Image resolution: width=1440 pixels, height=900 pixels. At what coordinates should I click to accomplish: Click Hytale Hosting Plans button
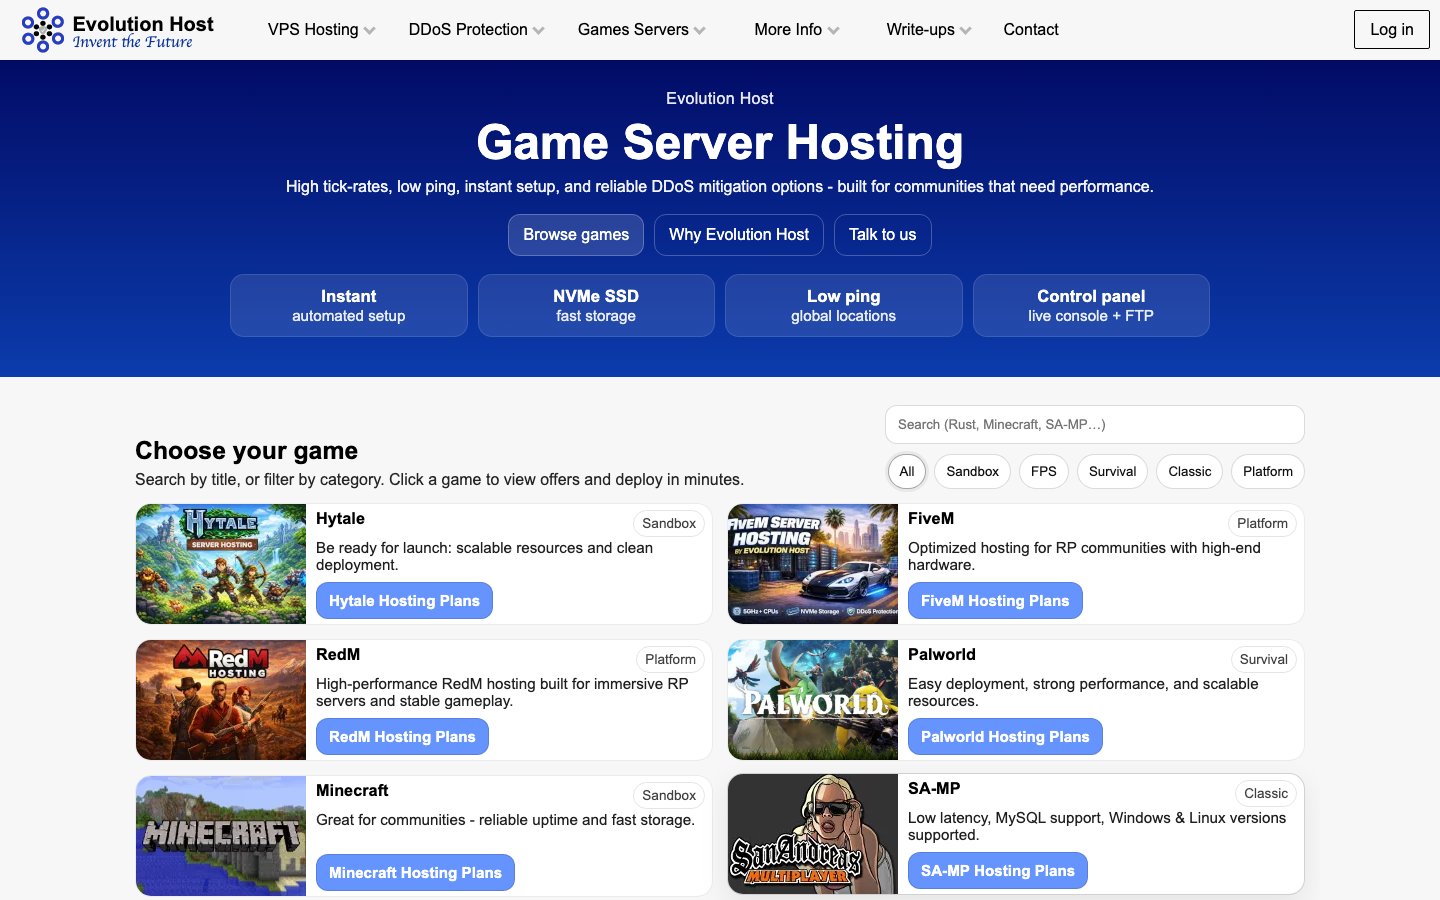coord(404,601)
